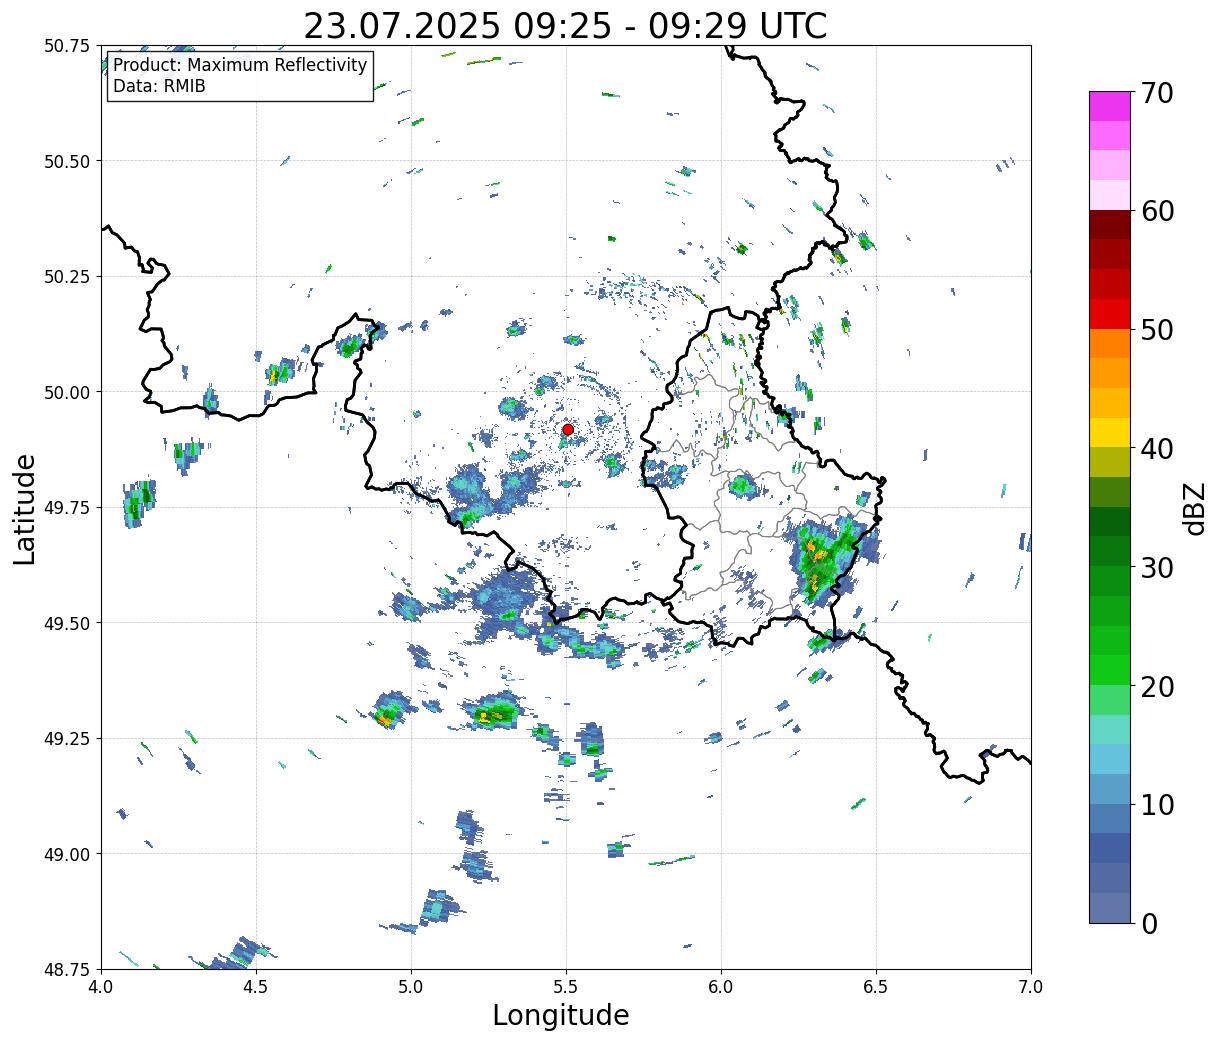Click the longitude tick label 4.5
This screenshot has height=1040, width=1219.
click(256, 987)
